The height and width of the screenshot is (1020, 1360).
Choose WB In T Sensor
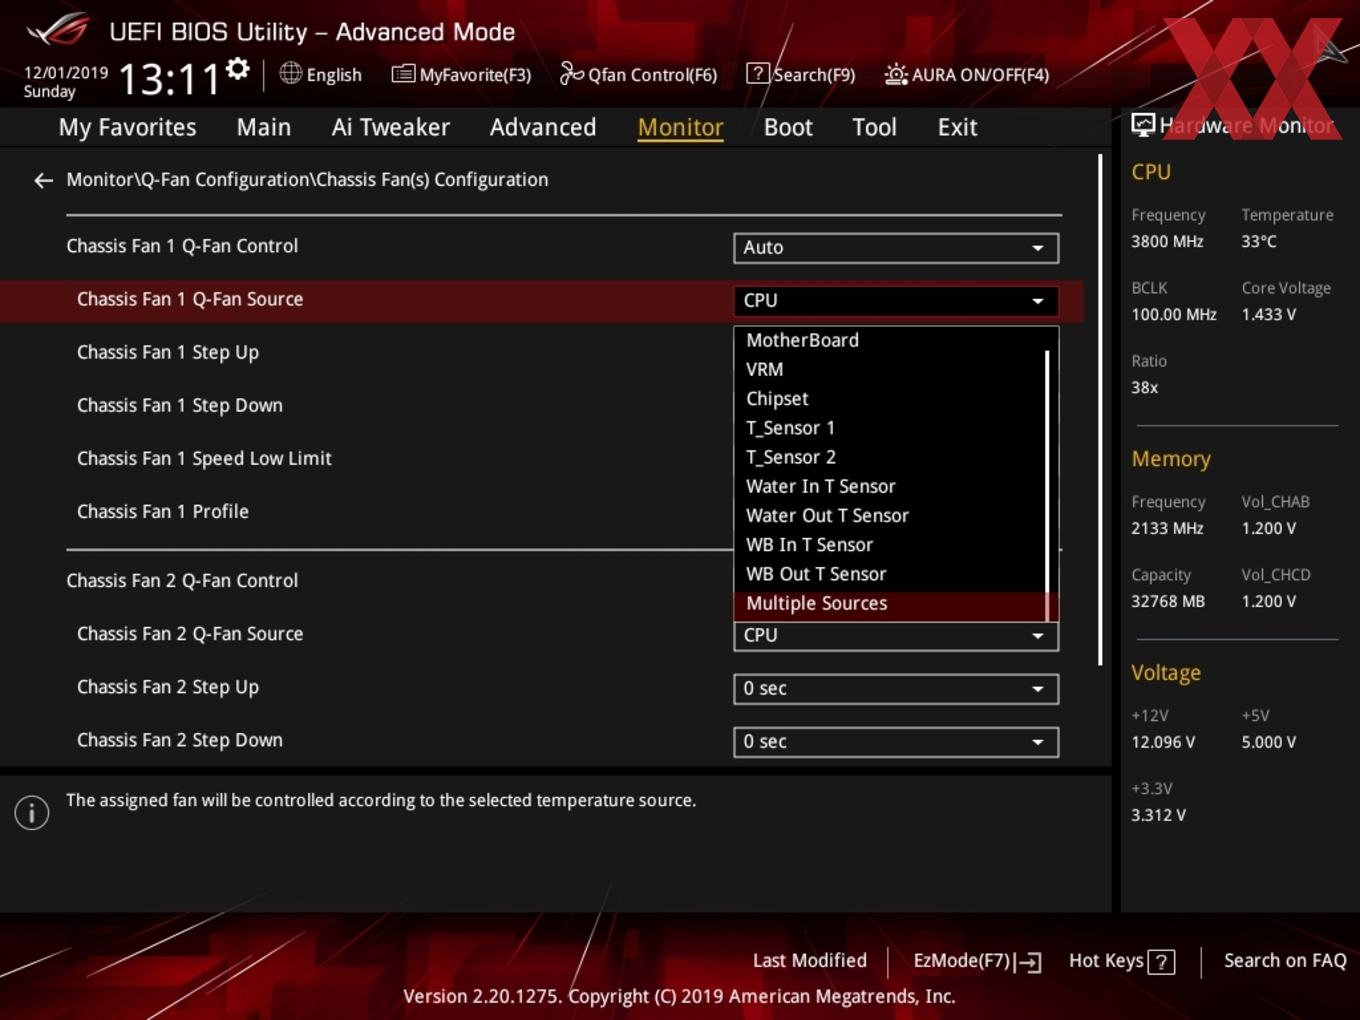tap(889, 545)
